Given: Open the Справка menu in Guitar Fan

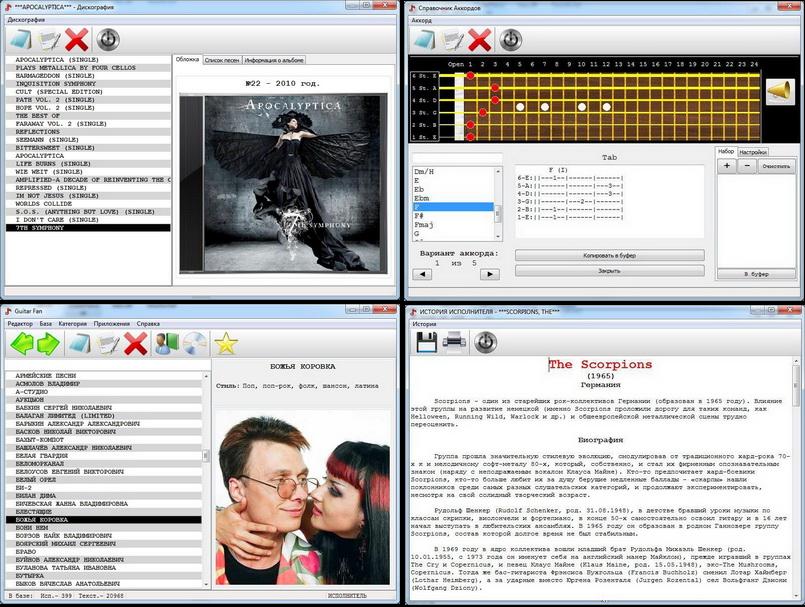Looking at the screenshot, I should [148, 324].
